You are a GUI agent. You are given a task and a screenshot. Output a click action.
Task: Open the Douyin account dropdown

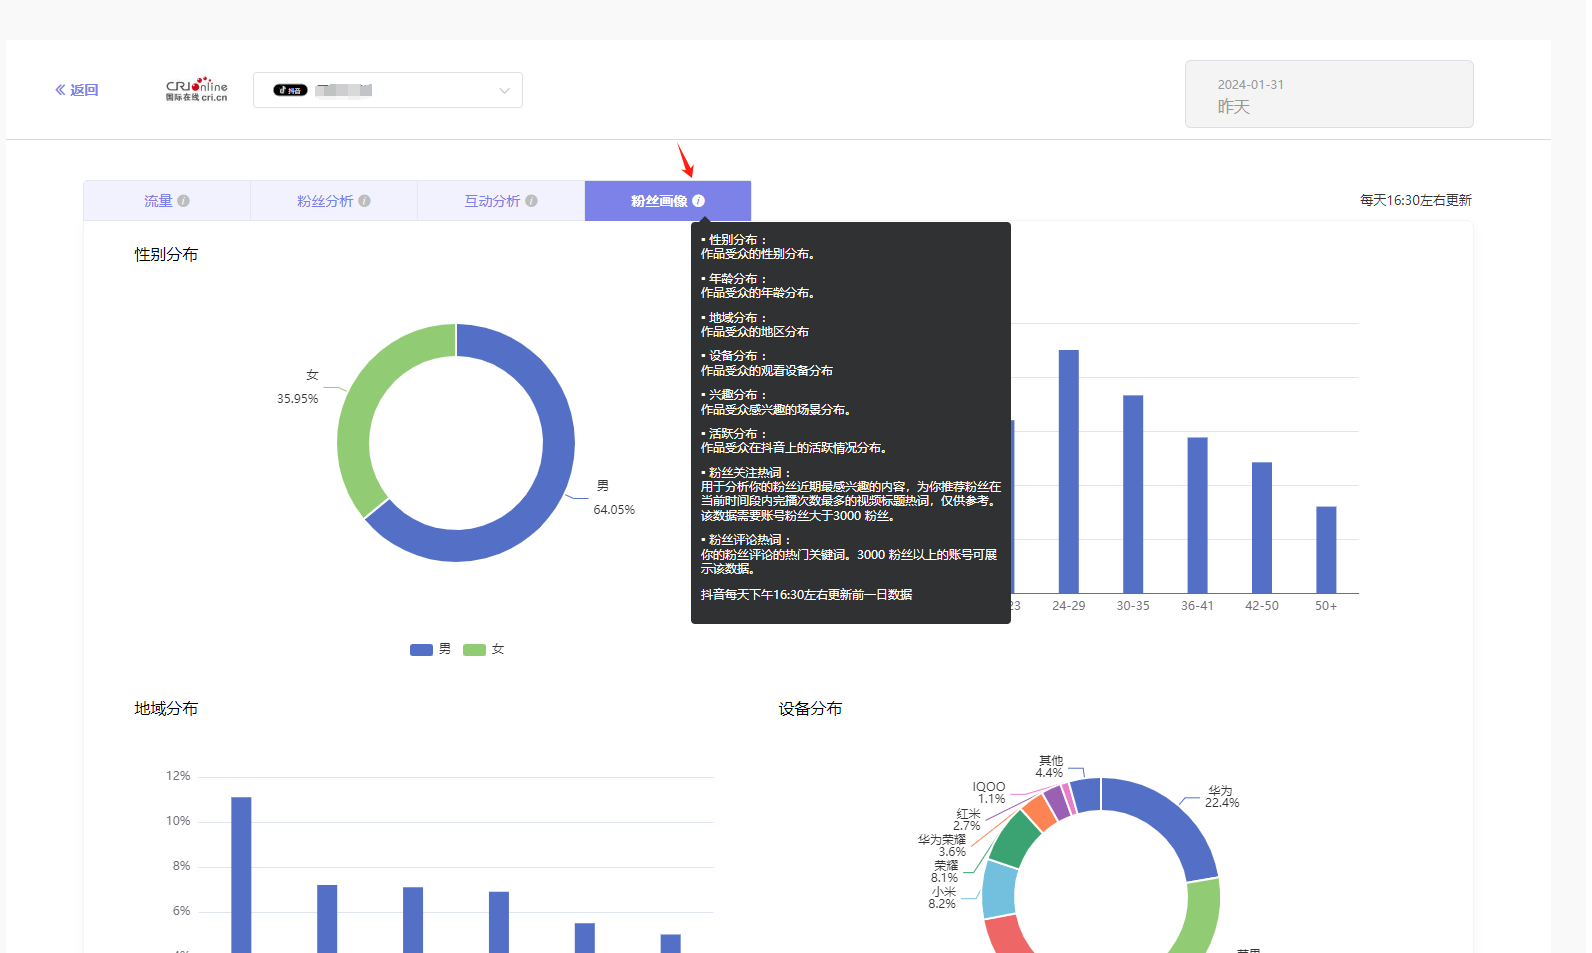[388, 90]
